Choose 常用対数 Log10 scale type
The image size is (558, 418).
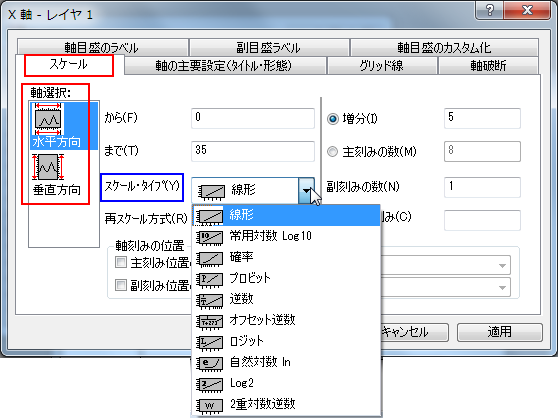coord(286,236)
